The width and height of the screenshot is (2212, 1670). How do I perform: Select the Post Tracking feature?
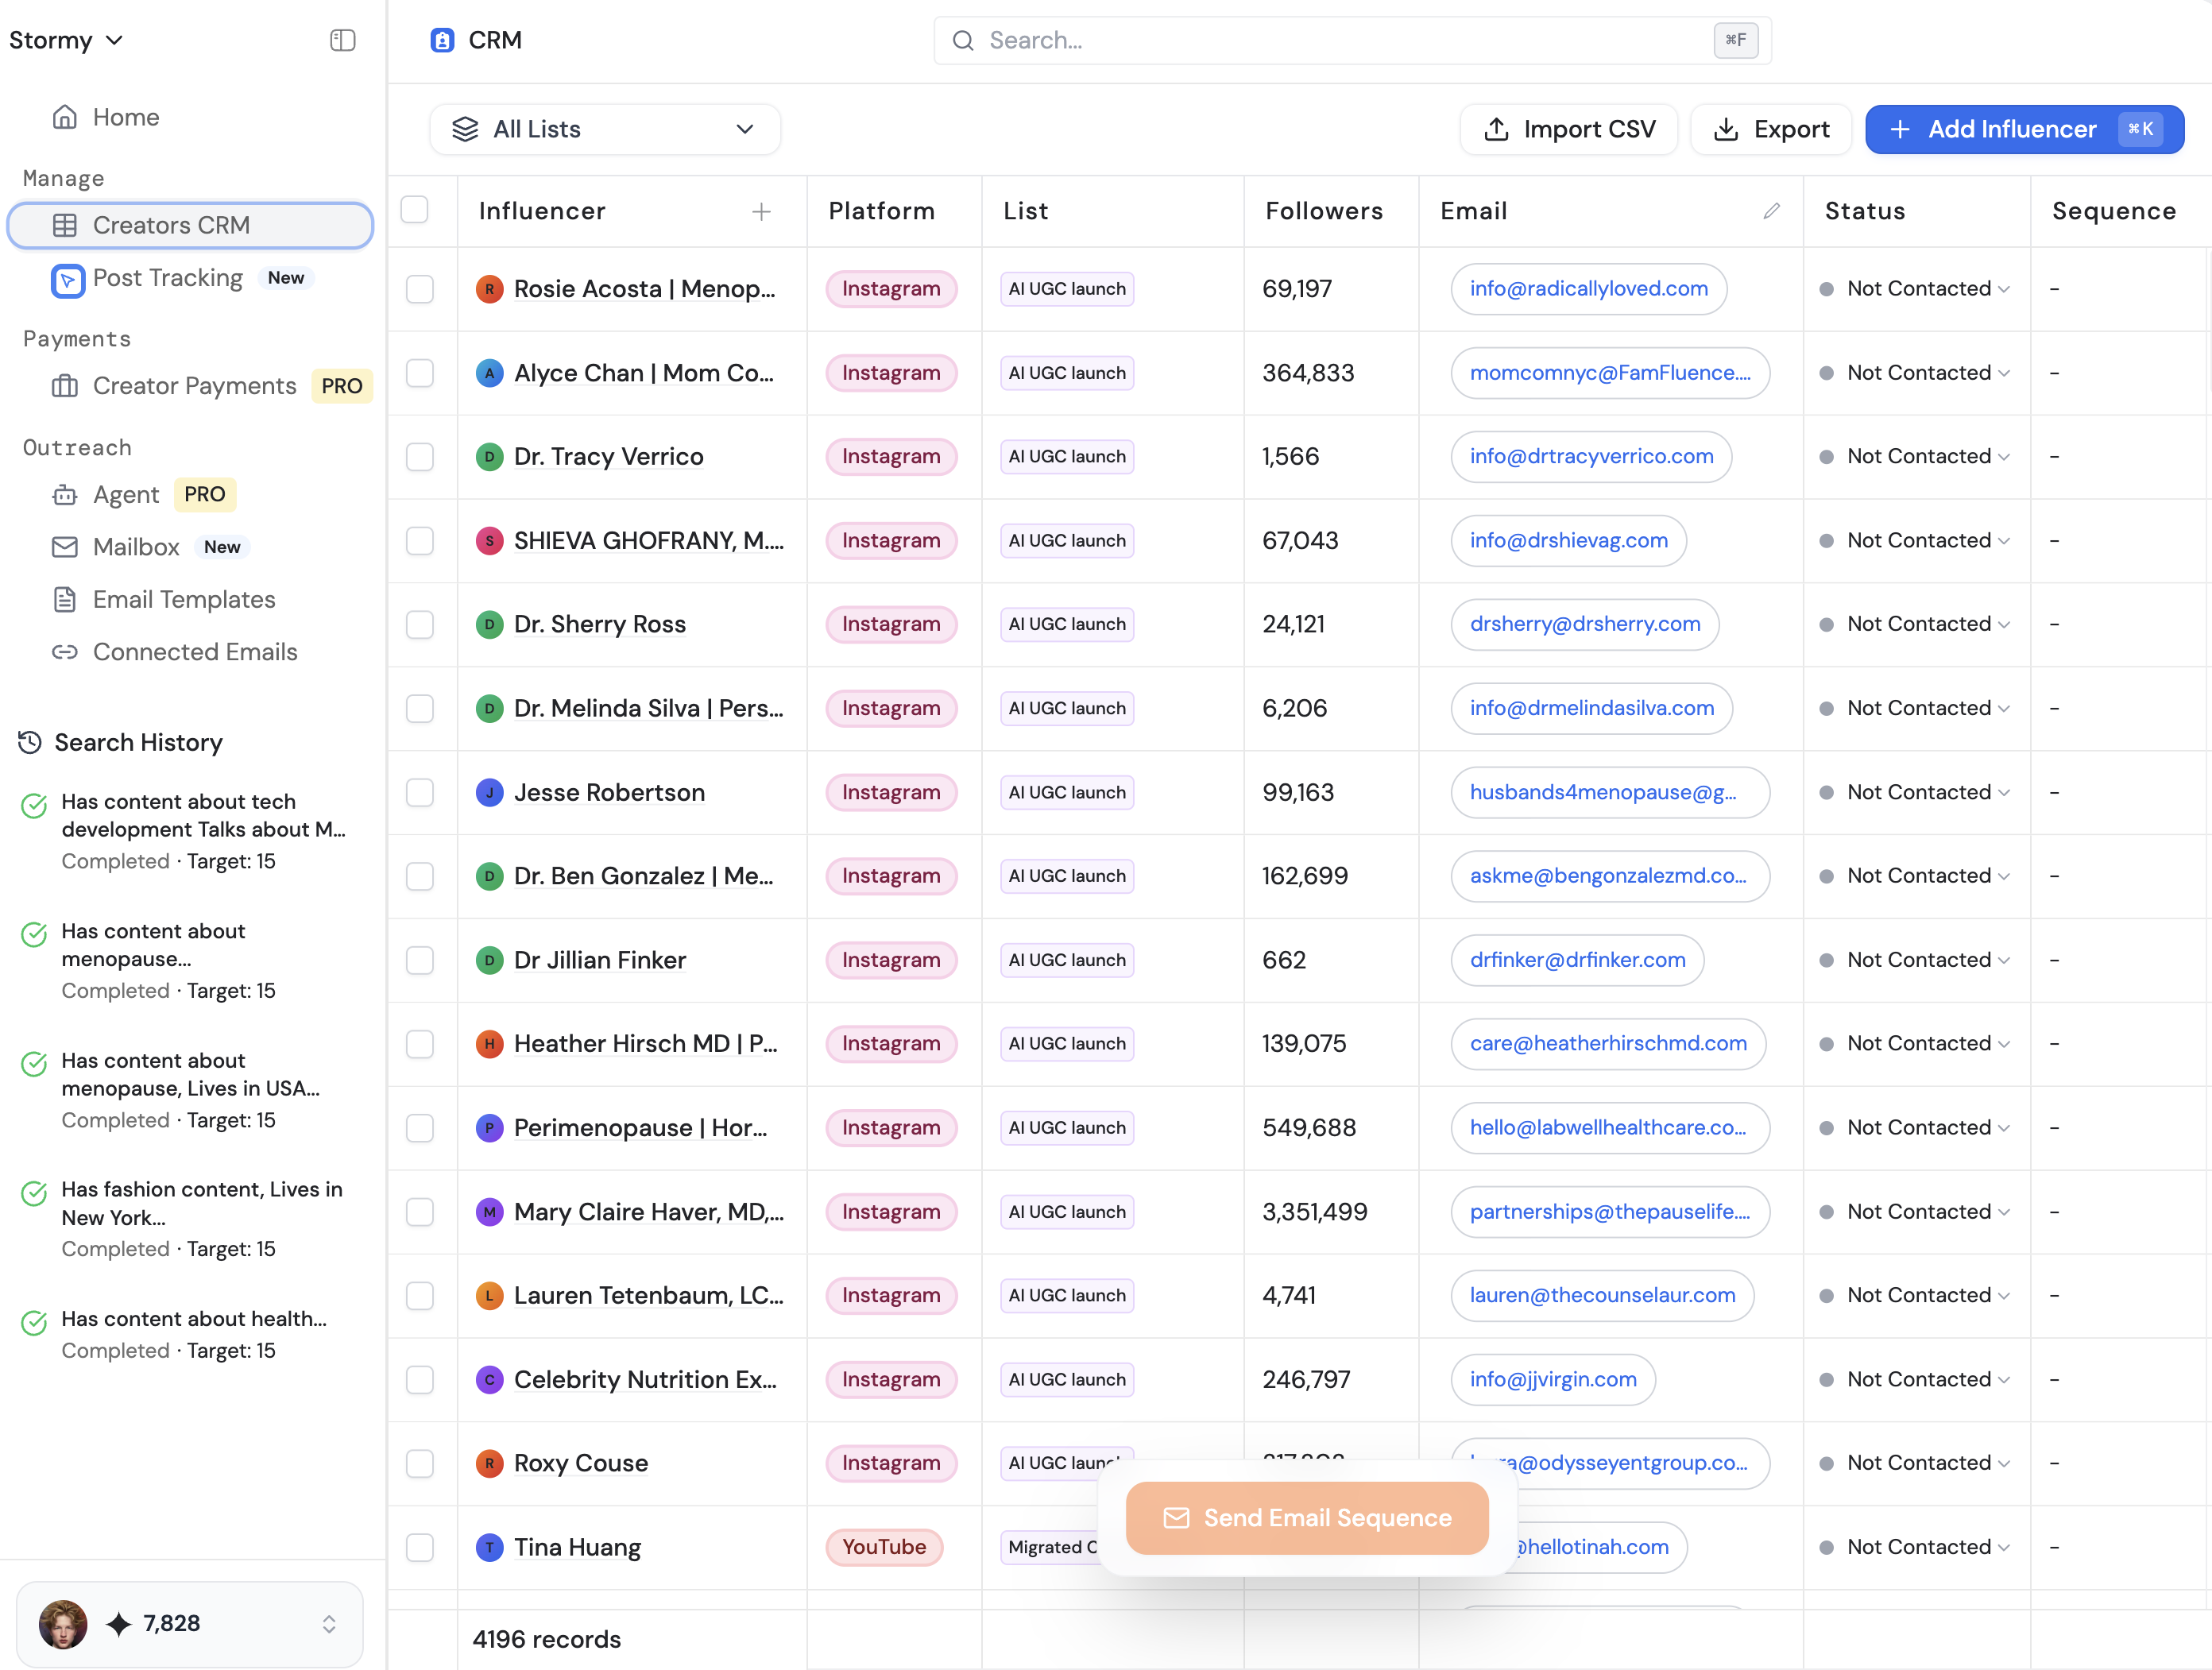[167, 278]
